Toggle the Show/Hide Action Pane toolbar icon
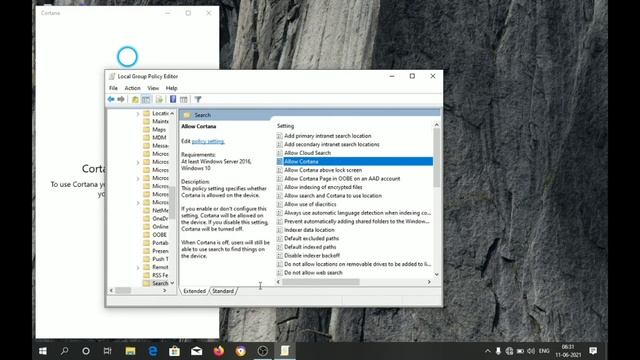This screenshot has width=640, height=360. (x=184, y=99)
